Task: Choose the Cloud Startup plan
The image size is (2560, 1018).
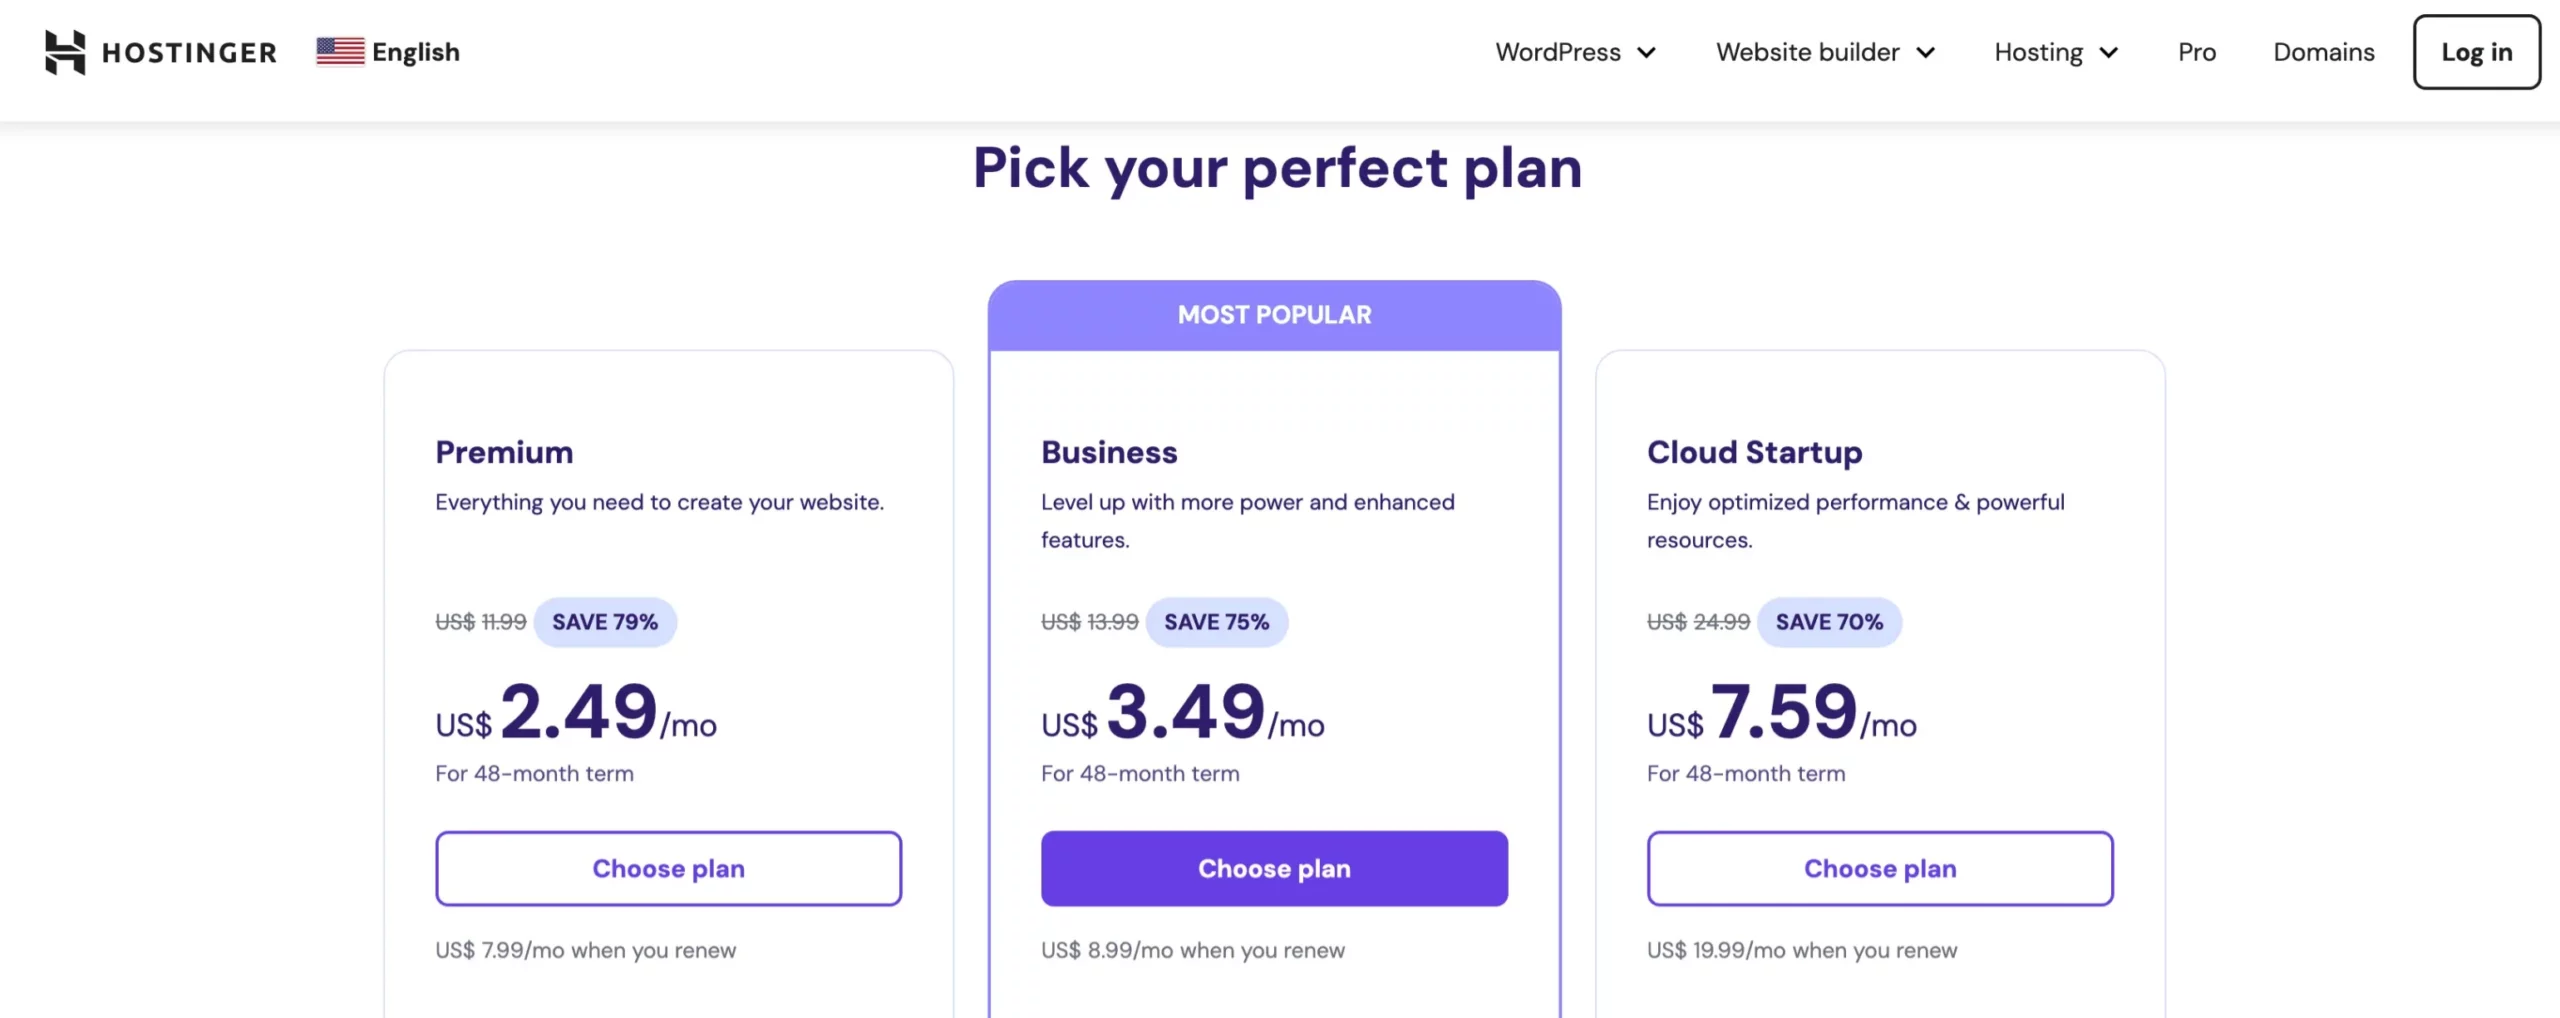Action: 1880,868
